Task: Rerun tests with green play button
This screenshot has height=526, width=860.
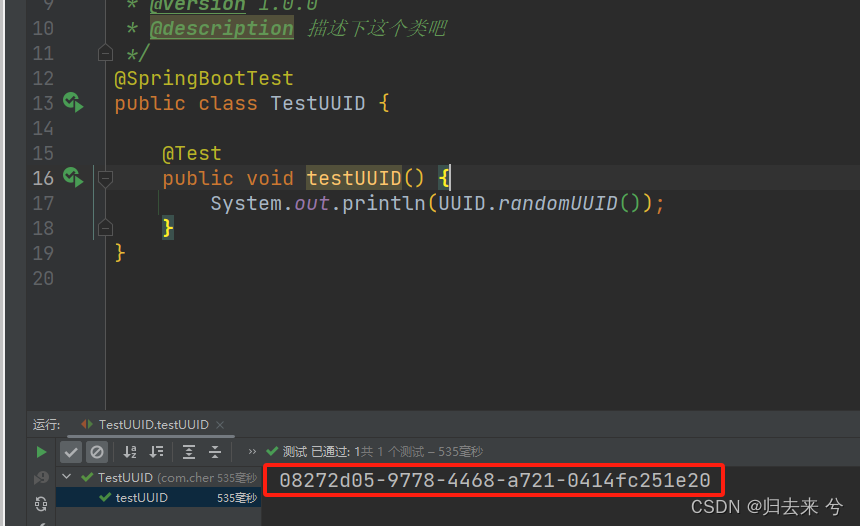Action: (x=41, y=452)
